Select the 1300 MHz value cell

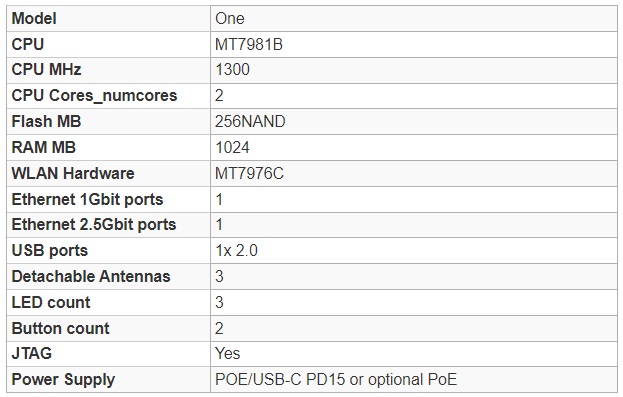pyautogui.click(x=414, y=70)
